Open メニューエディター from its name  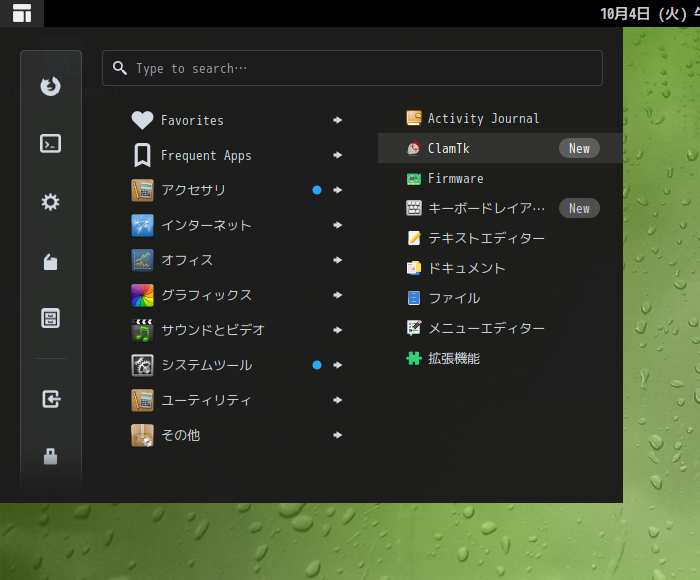[486, 328]
